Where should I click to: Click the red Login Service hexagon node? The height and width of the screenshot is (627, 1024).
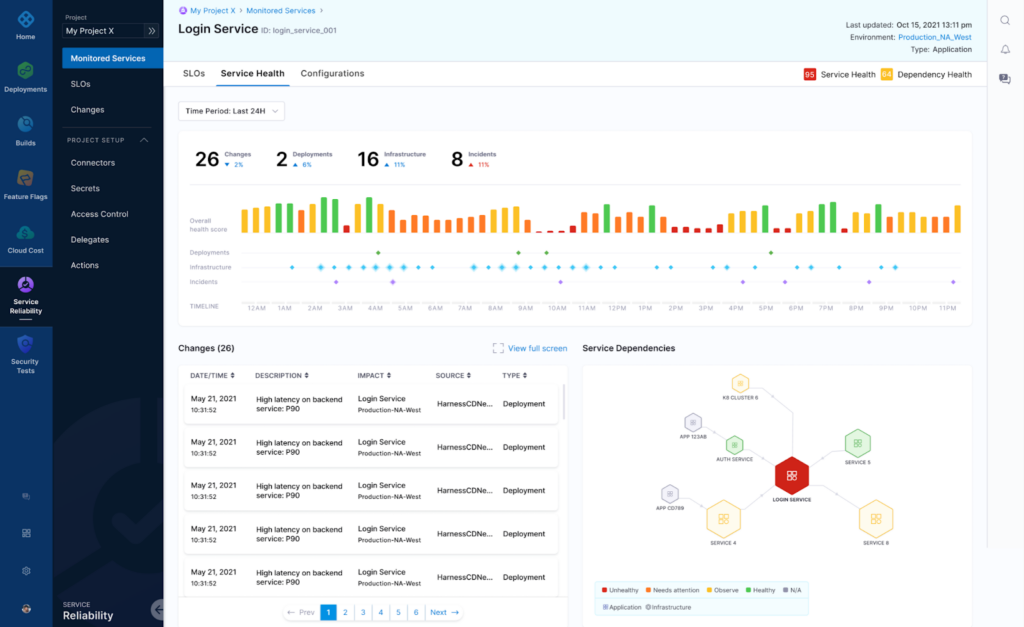[x=792, y=475]
